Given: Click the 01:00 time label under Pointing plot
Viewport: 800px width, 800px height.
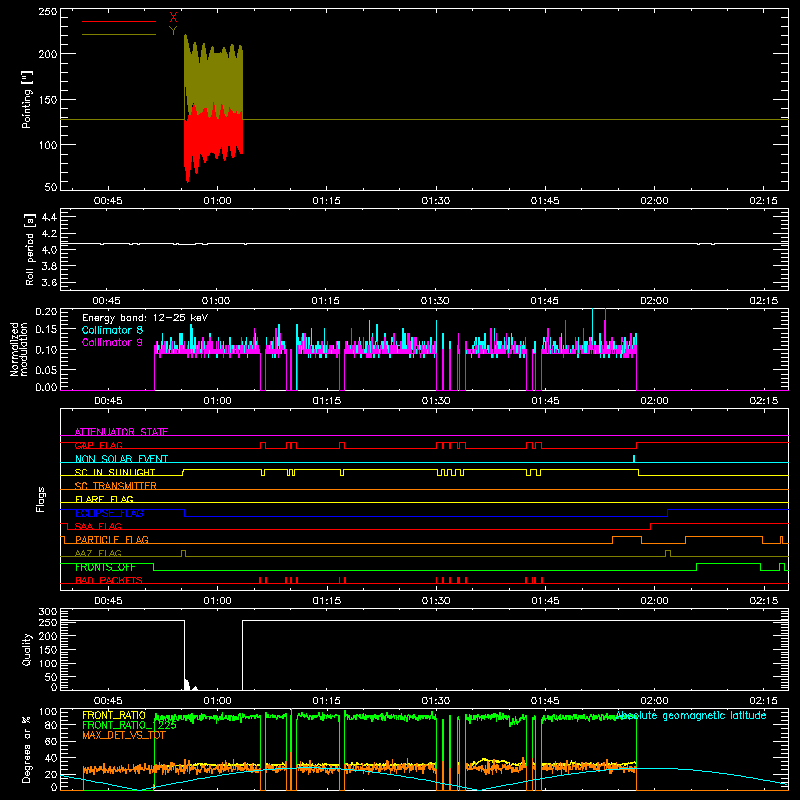Looking at the screenshot, I should tap(217, 201).
